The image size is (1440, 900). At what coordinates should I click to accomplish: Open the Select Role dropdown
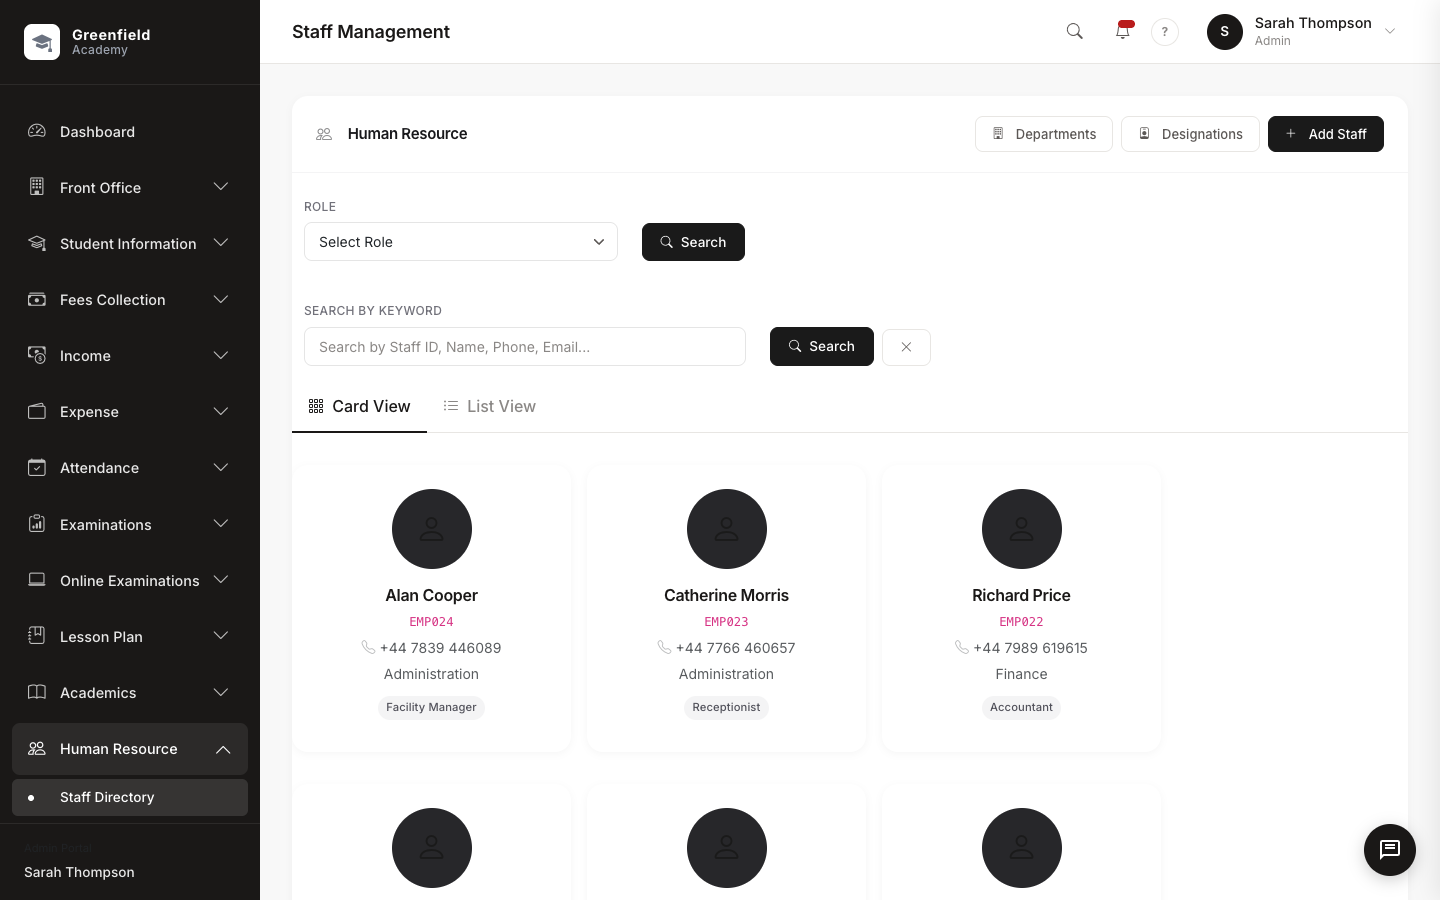pyautogui.click(x=461, y=242)
